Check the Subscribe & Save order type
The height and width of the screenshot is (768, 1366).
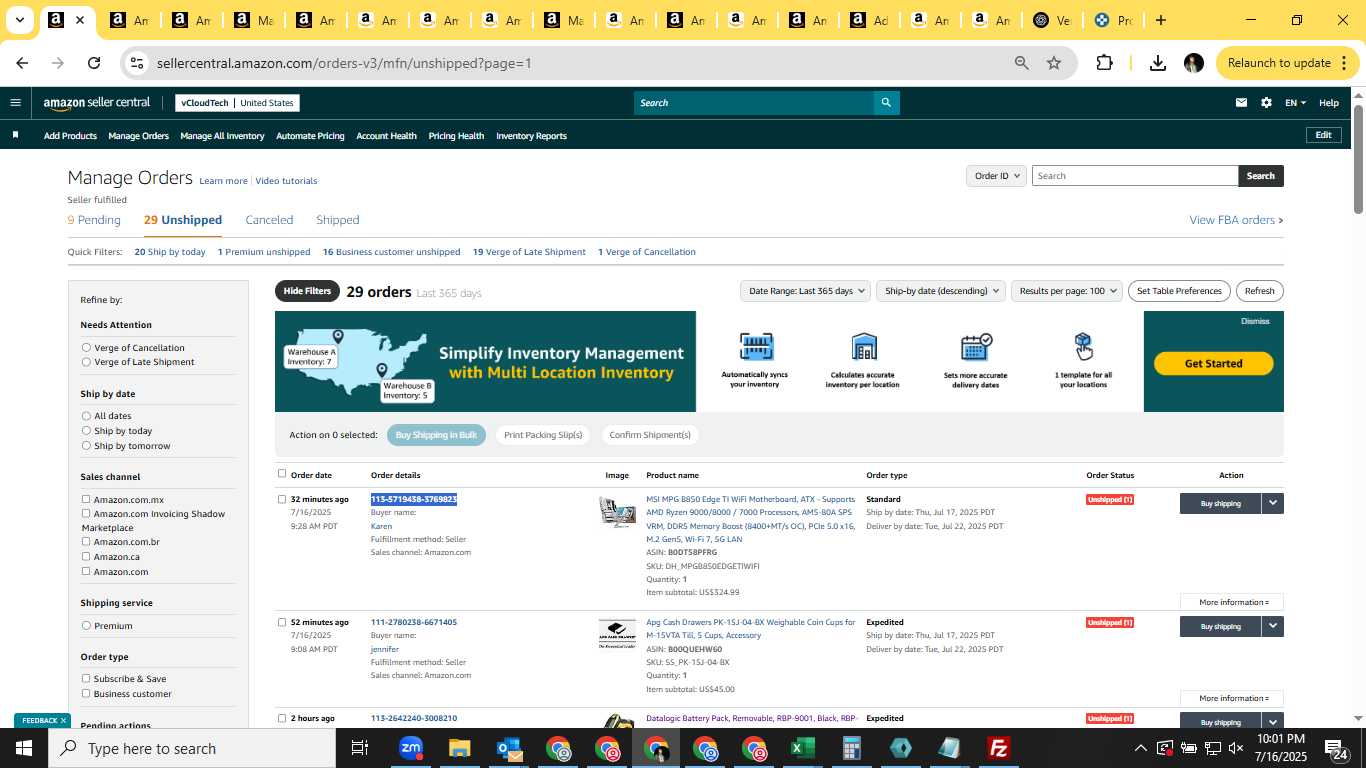pos(86,678)
